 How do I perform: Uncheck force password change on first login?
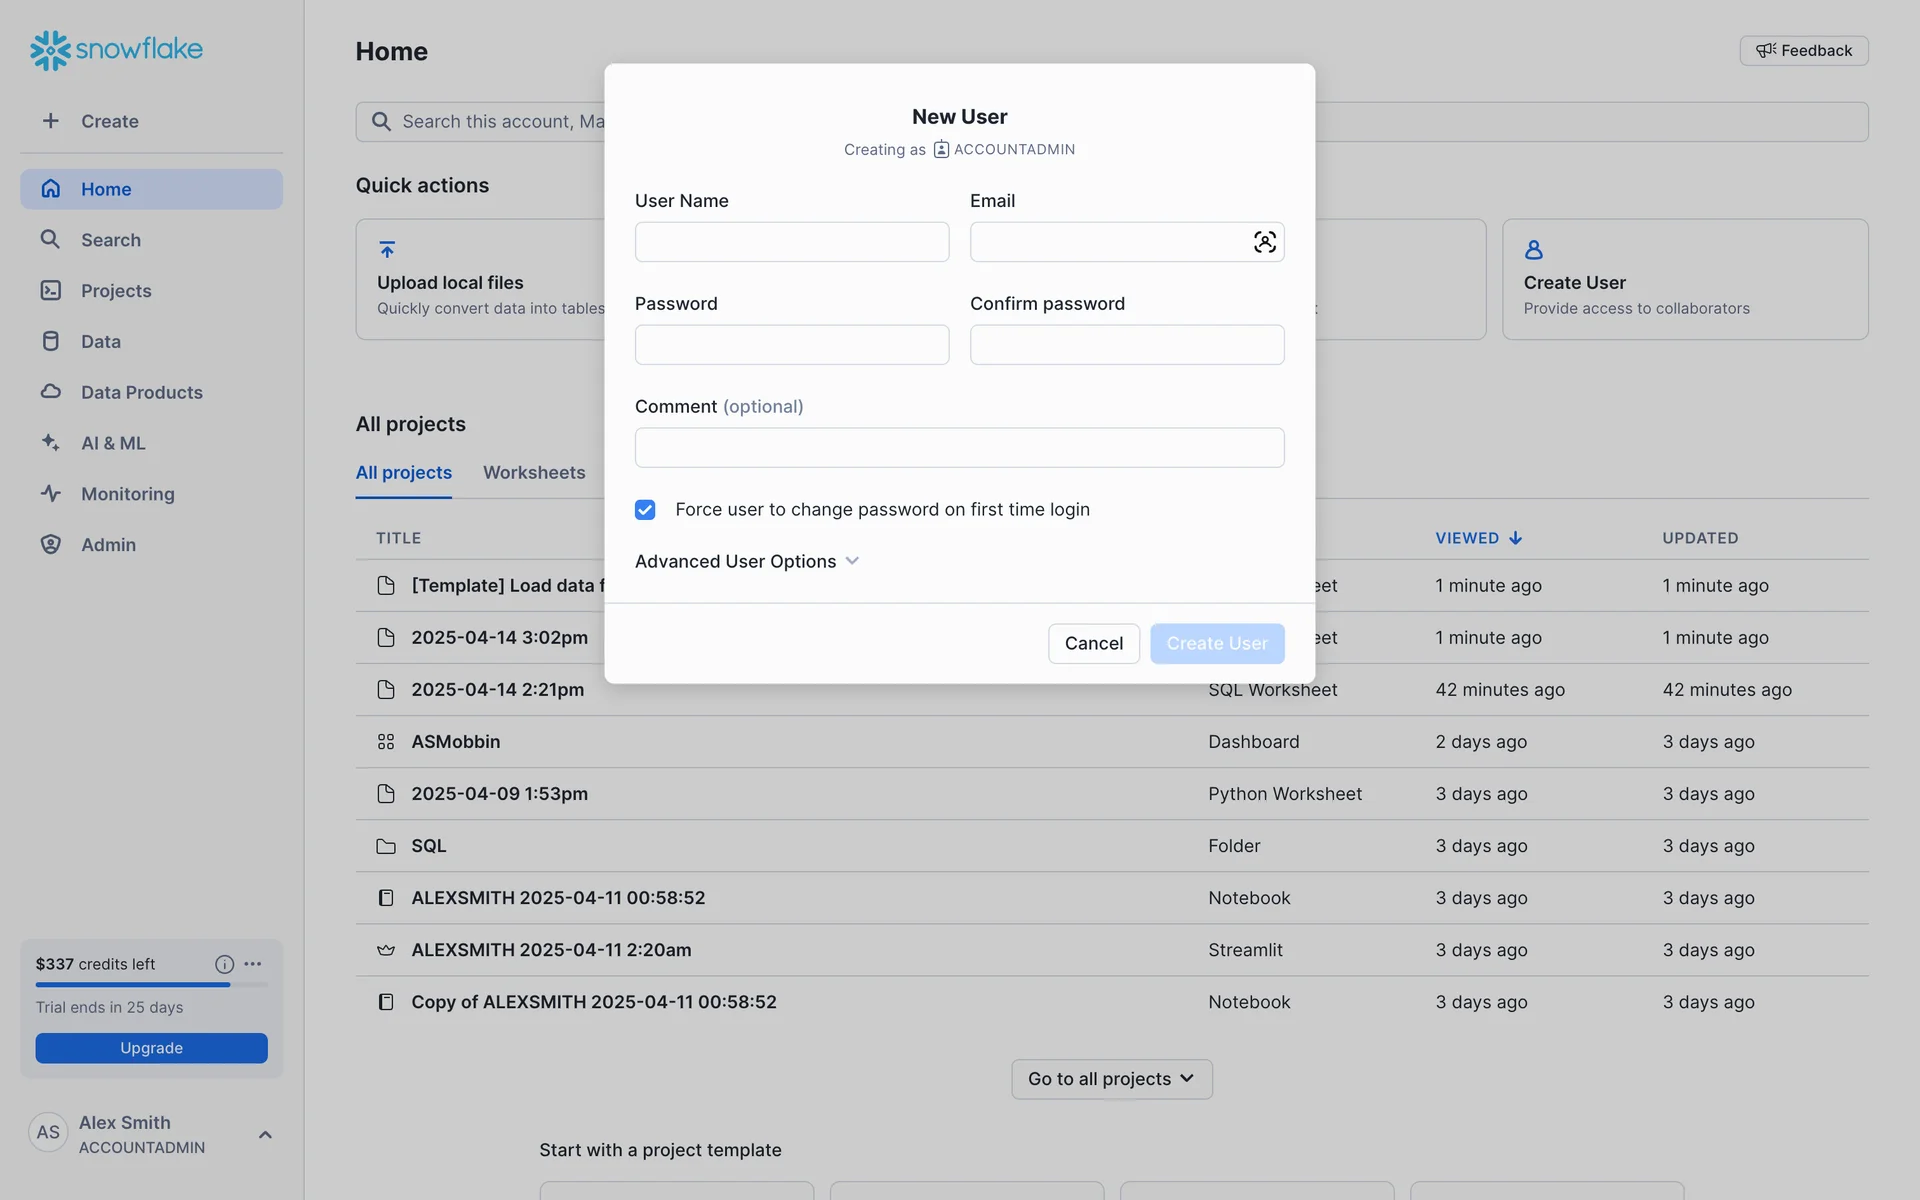(645, 510)
